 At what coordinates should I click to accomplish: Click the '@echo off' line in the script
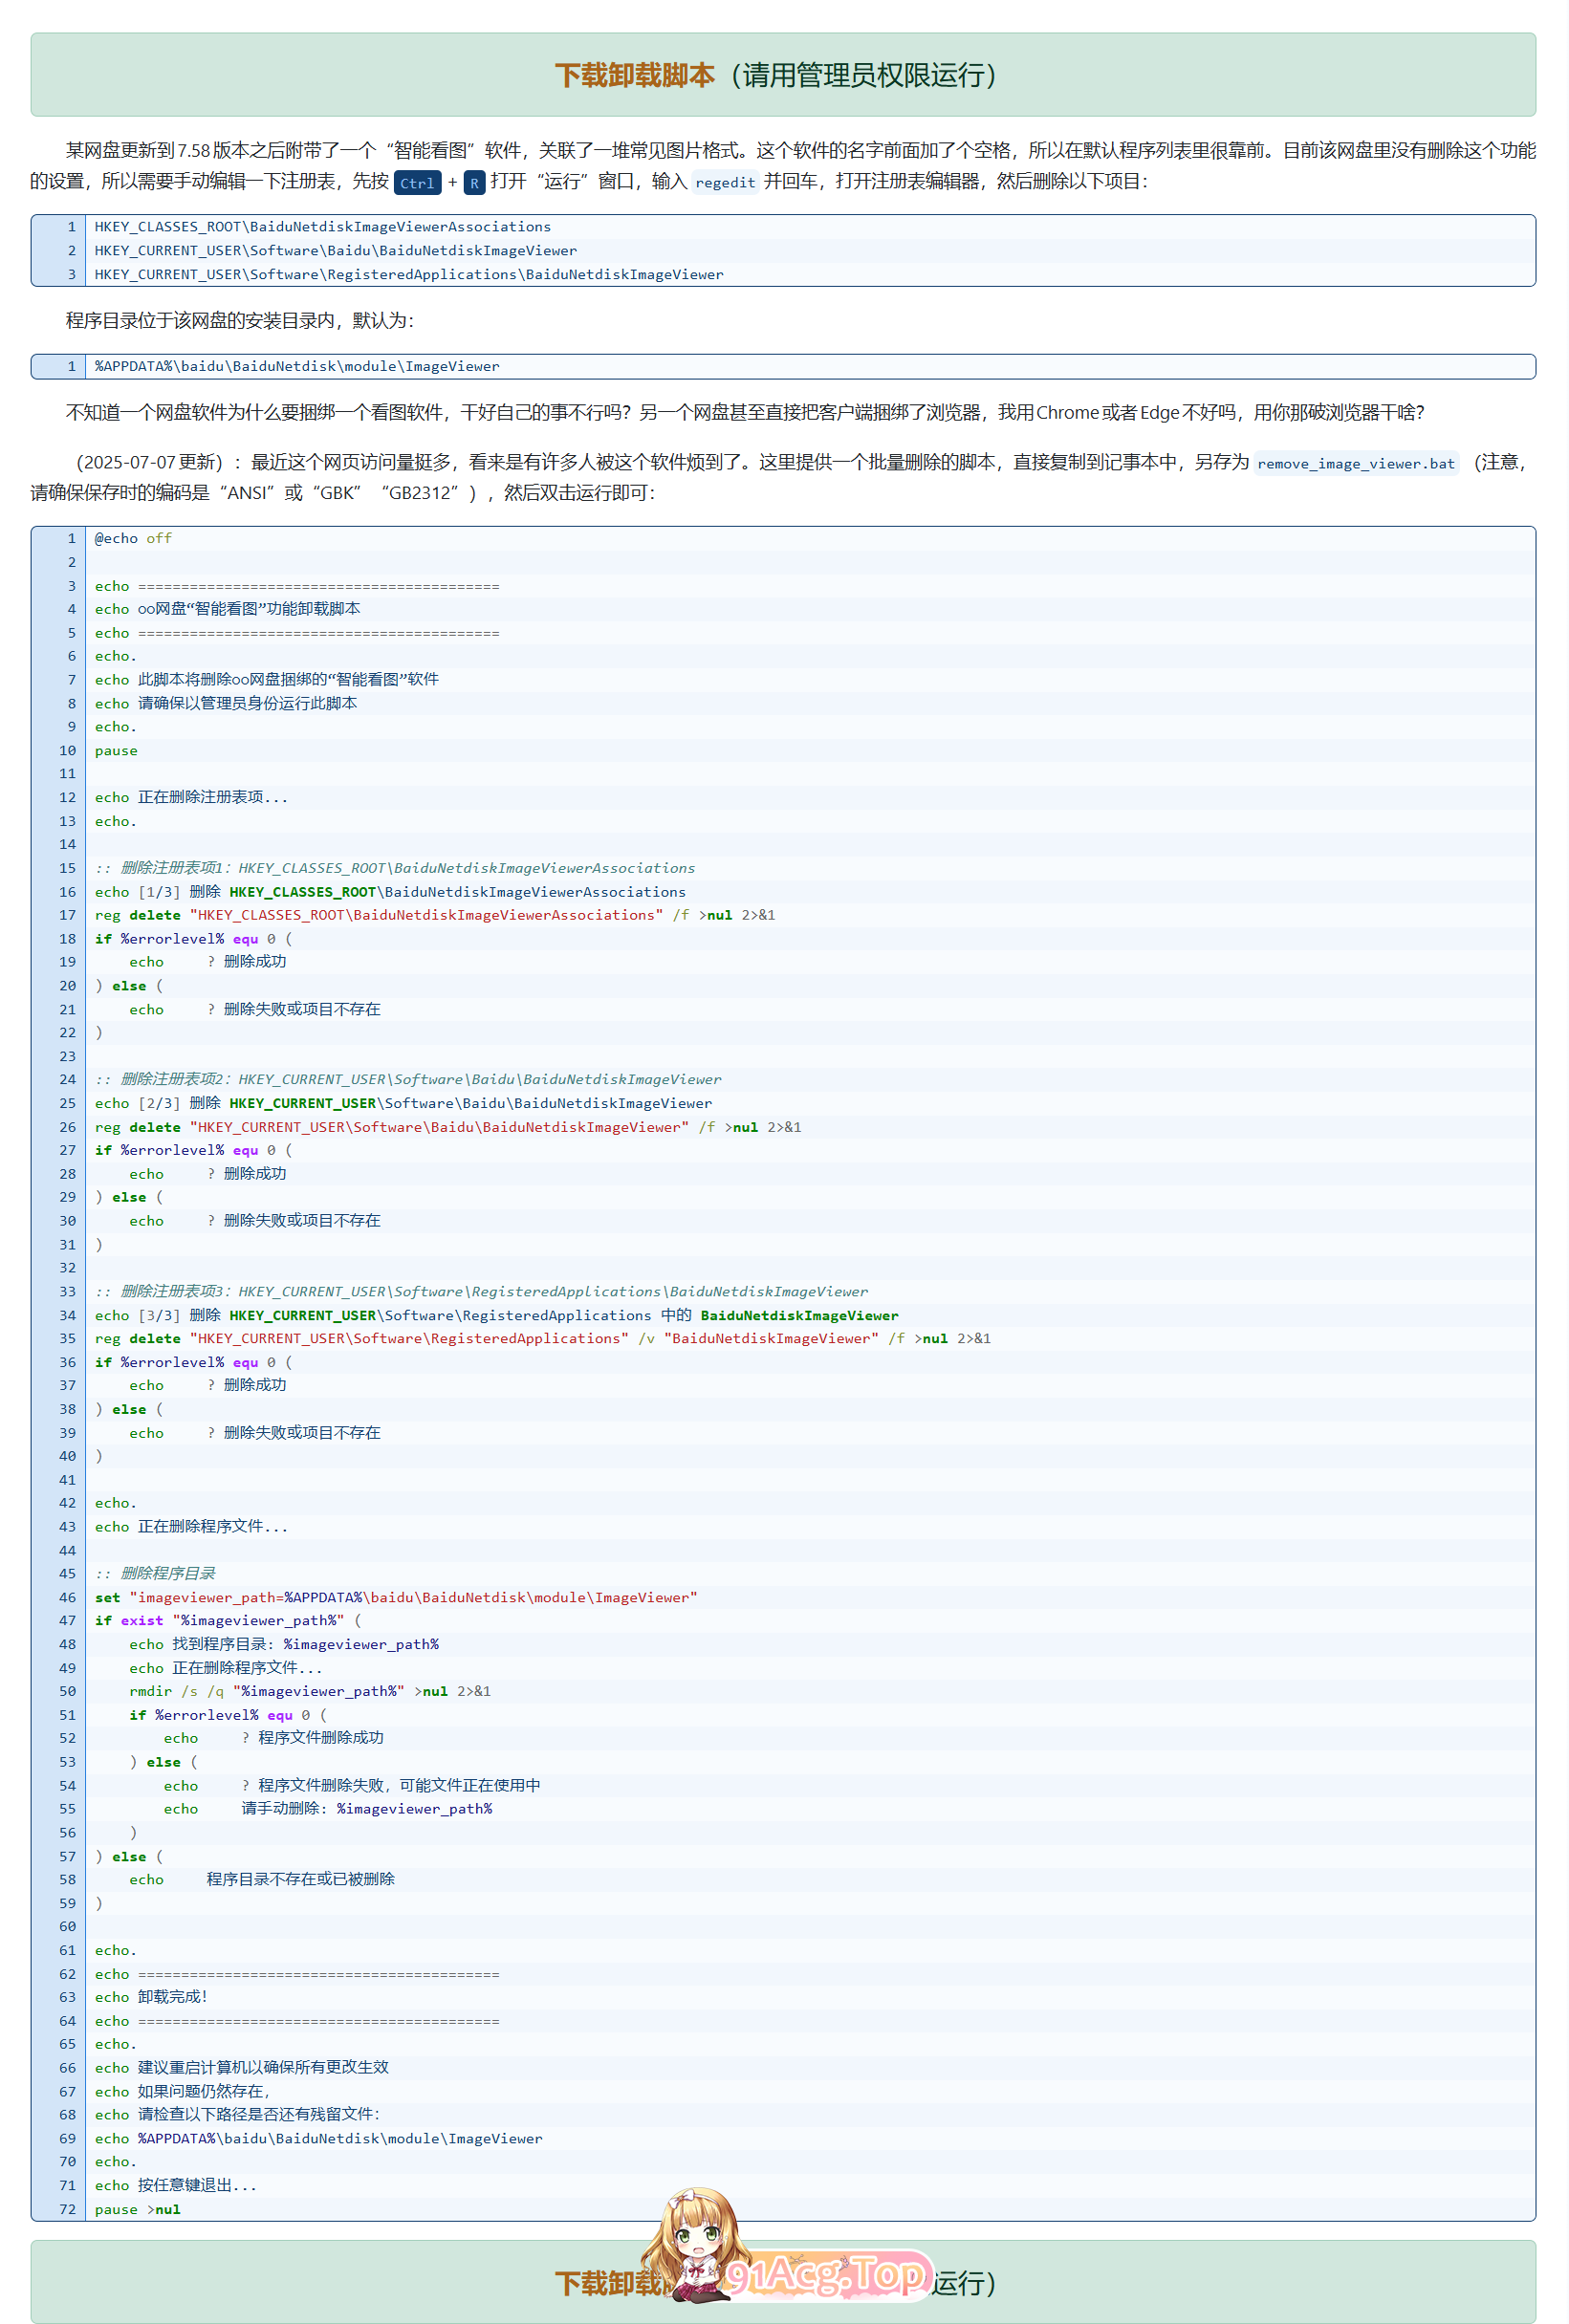[x=133, y=539]
